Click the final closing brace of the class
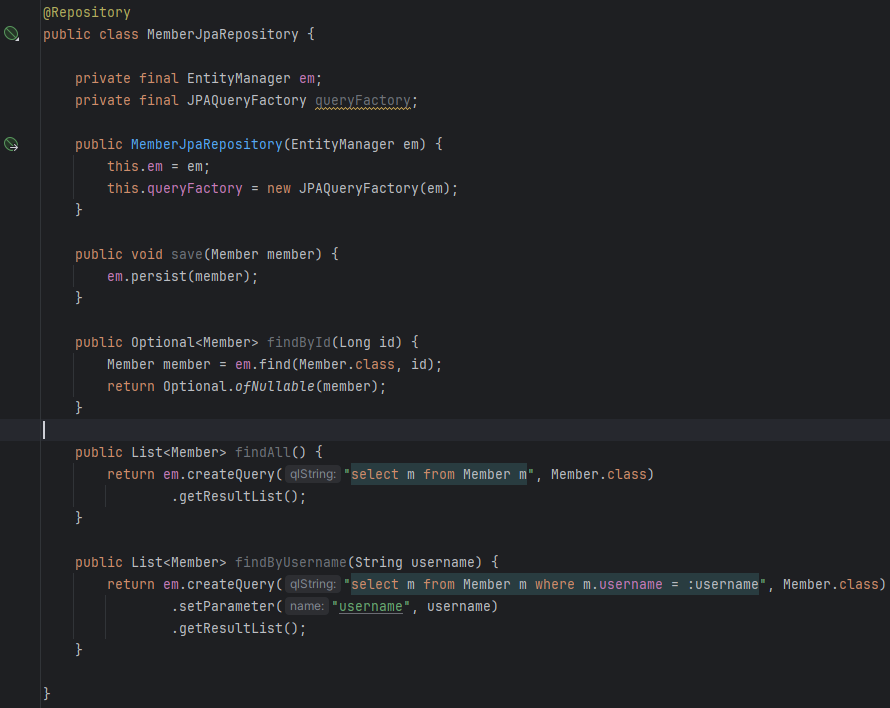The height and width of the screenshot is (708, 890). pos(47,694)
